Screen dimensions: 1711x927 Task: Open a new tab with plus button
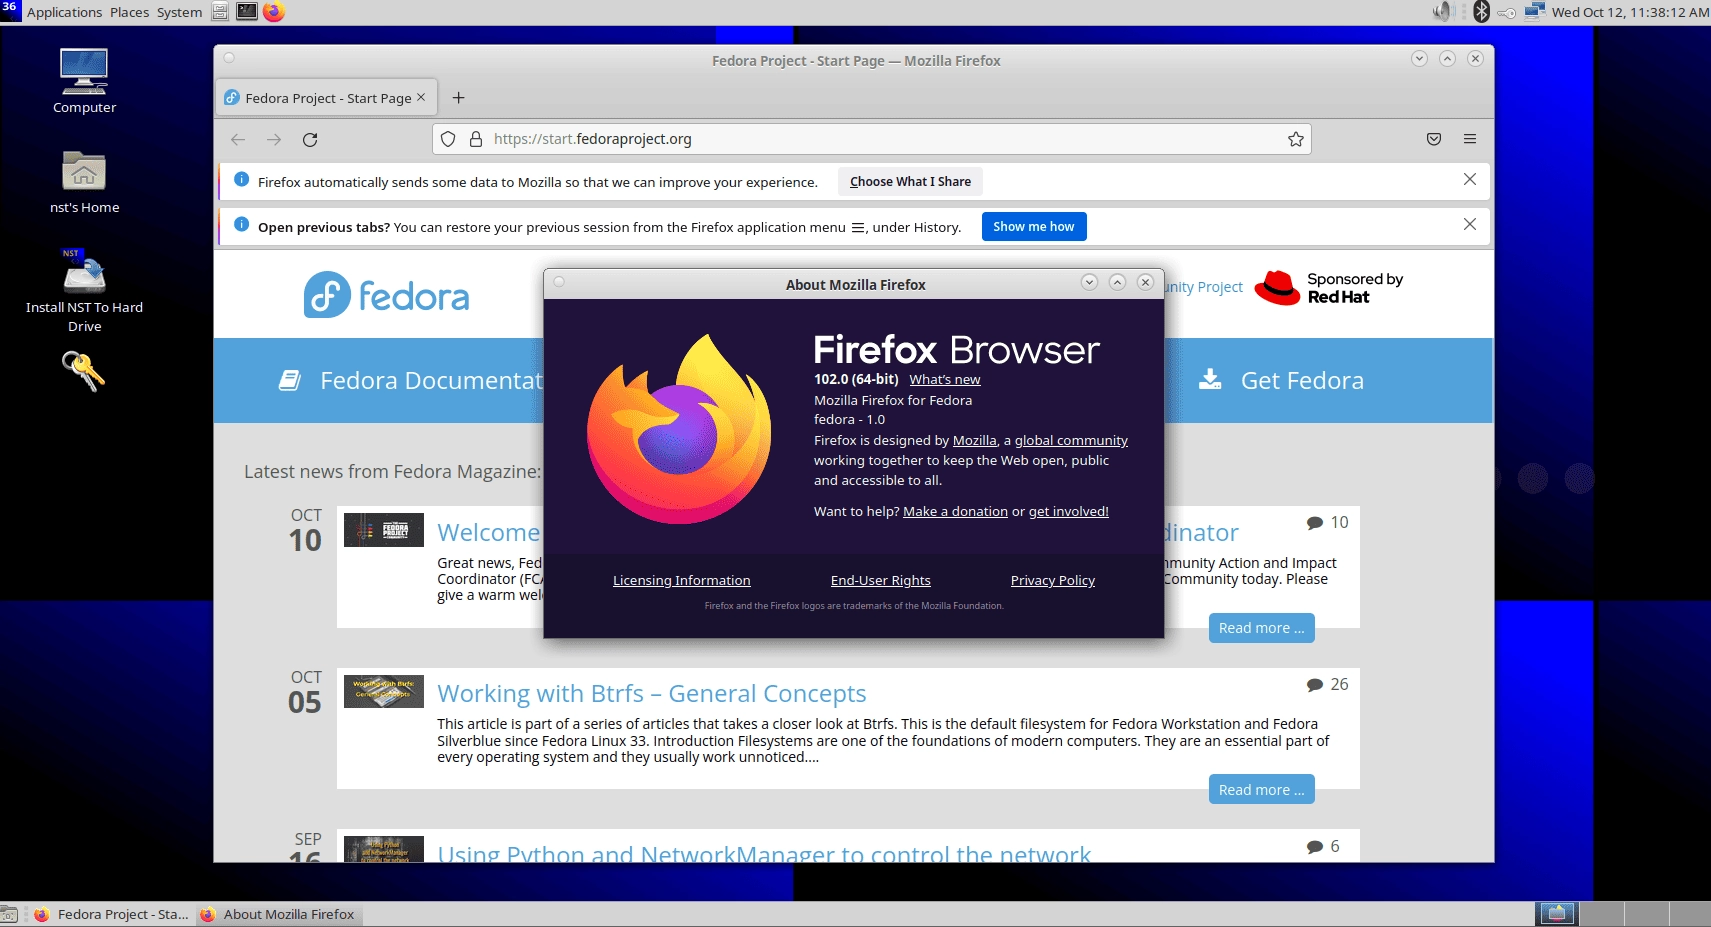(458, 97)
